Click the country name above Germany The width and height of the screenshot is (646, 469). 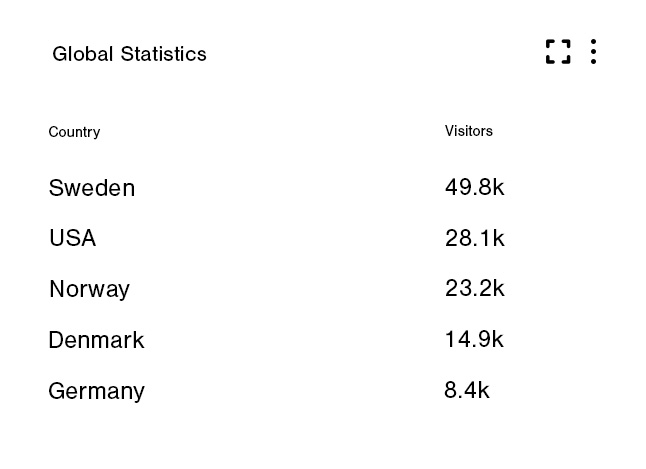click(96, 340)
